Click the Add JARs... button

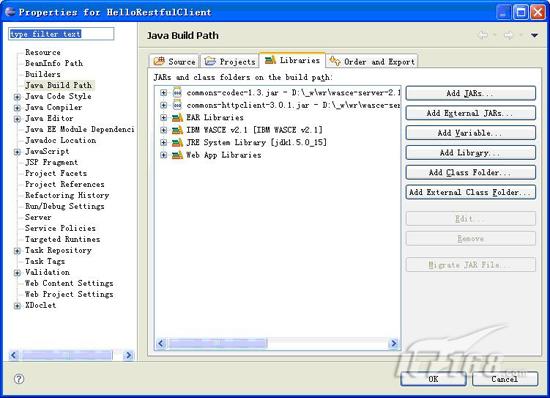pyautogui.click(x=470, y=93)
